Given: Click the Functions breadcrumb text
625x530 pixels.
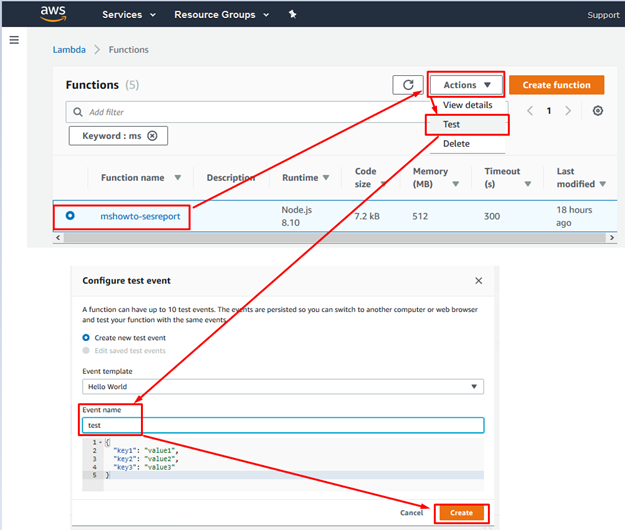Looking at the screenshot, I should (x=128, y=49).
